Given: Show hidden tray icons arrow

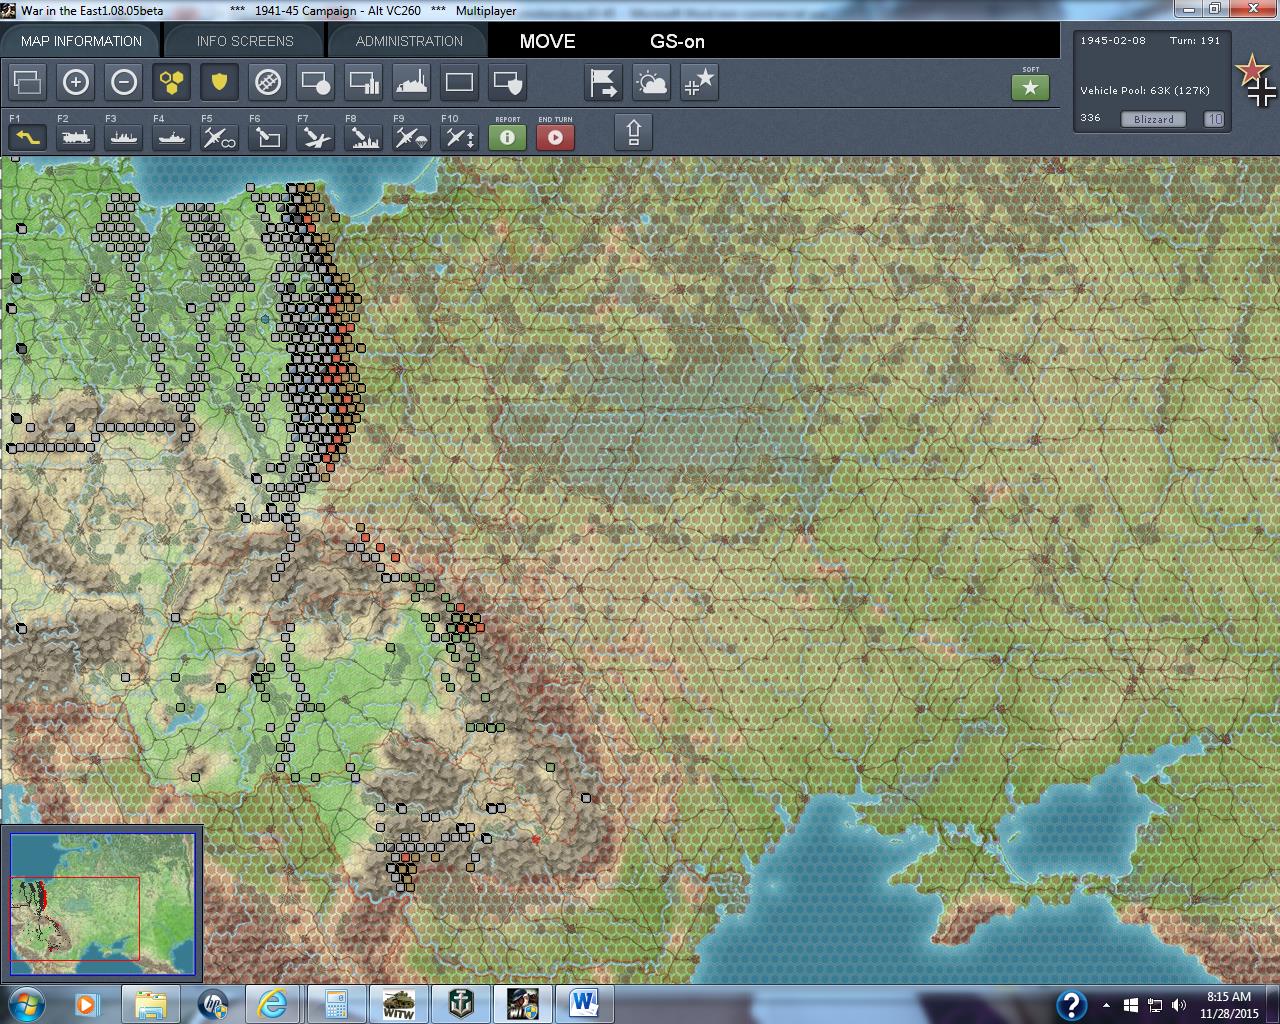Looking at the screenshot, I should 1106,1005.
